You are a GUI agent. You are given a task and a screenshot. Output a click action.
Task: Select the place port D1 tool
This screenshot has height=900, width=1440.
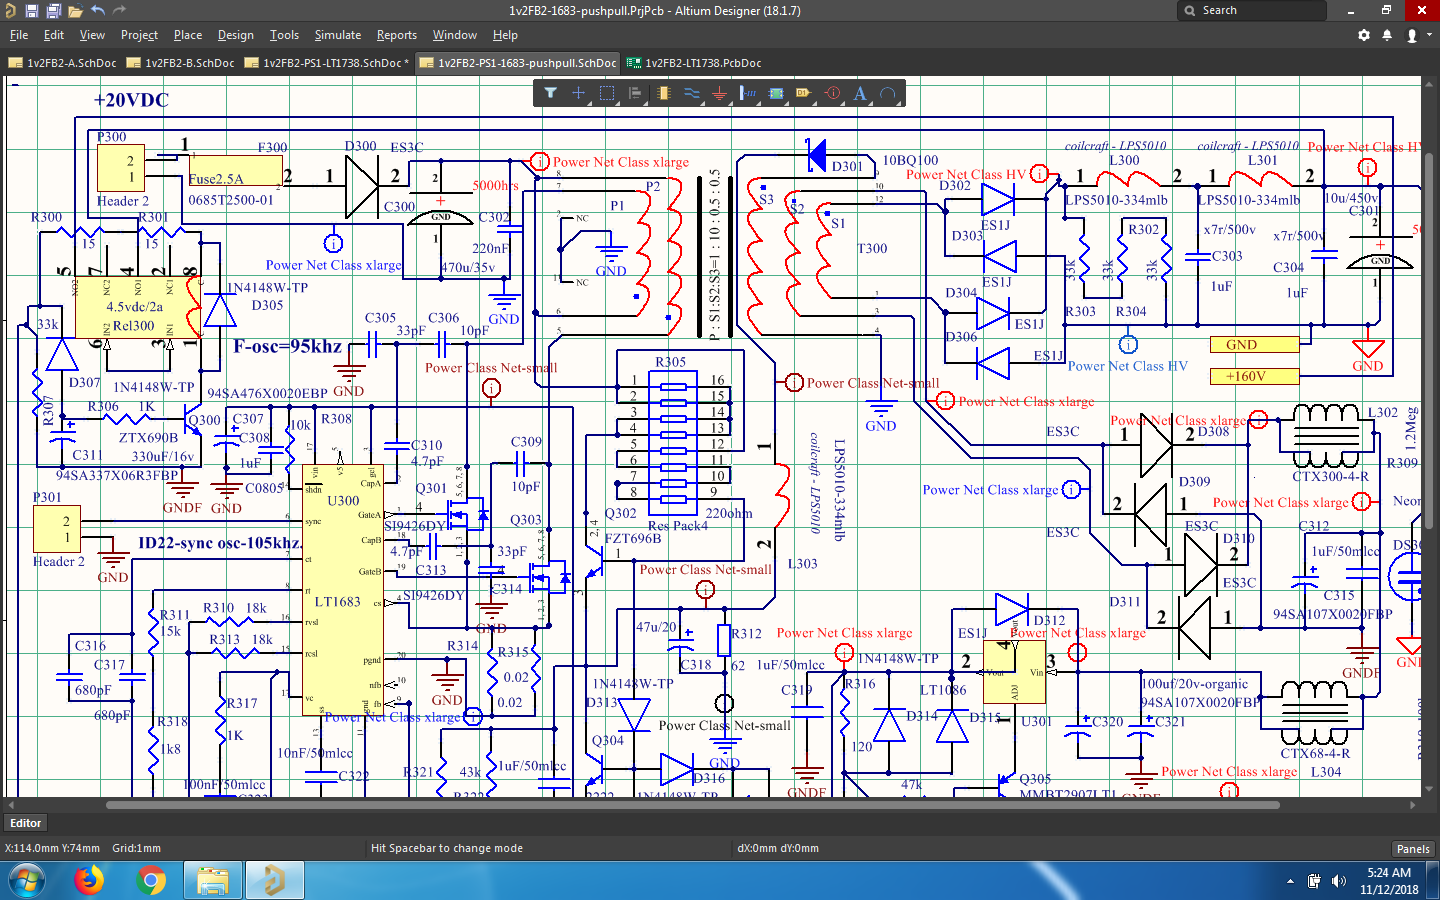(803, 93)
